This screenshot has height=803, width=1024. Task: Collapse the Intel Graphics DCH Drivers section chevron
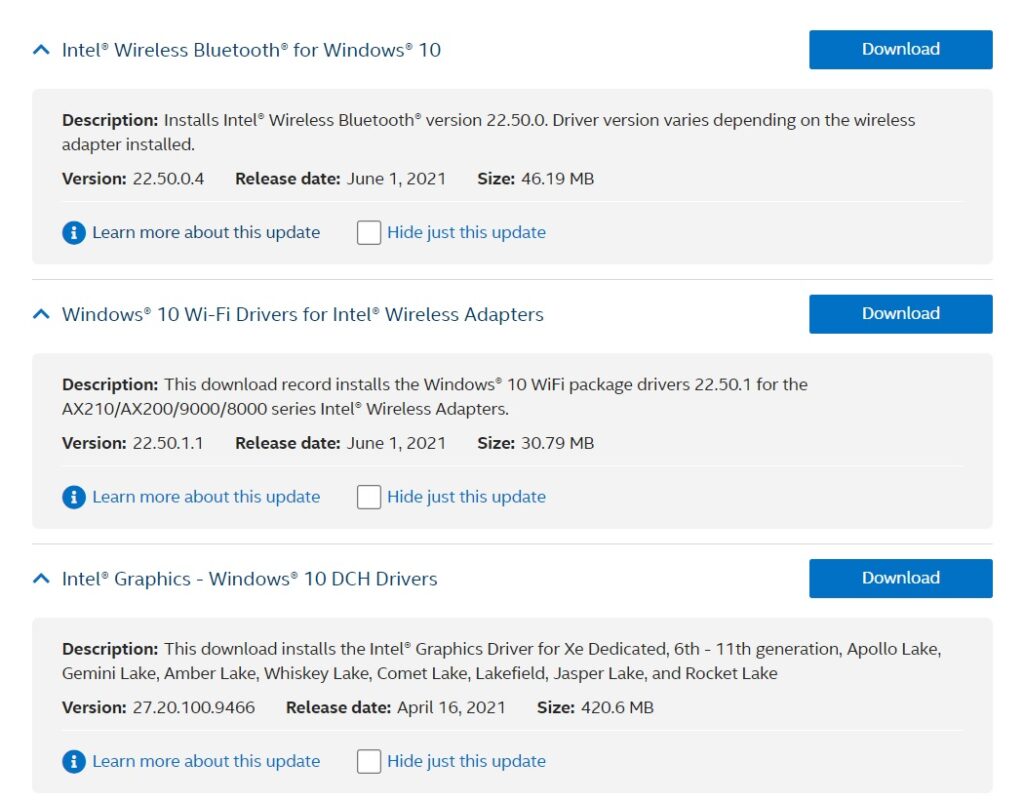click(x=40, y=578)
